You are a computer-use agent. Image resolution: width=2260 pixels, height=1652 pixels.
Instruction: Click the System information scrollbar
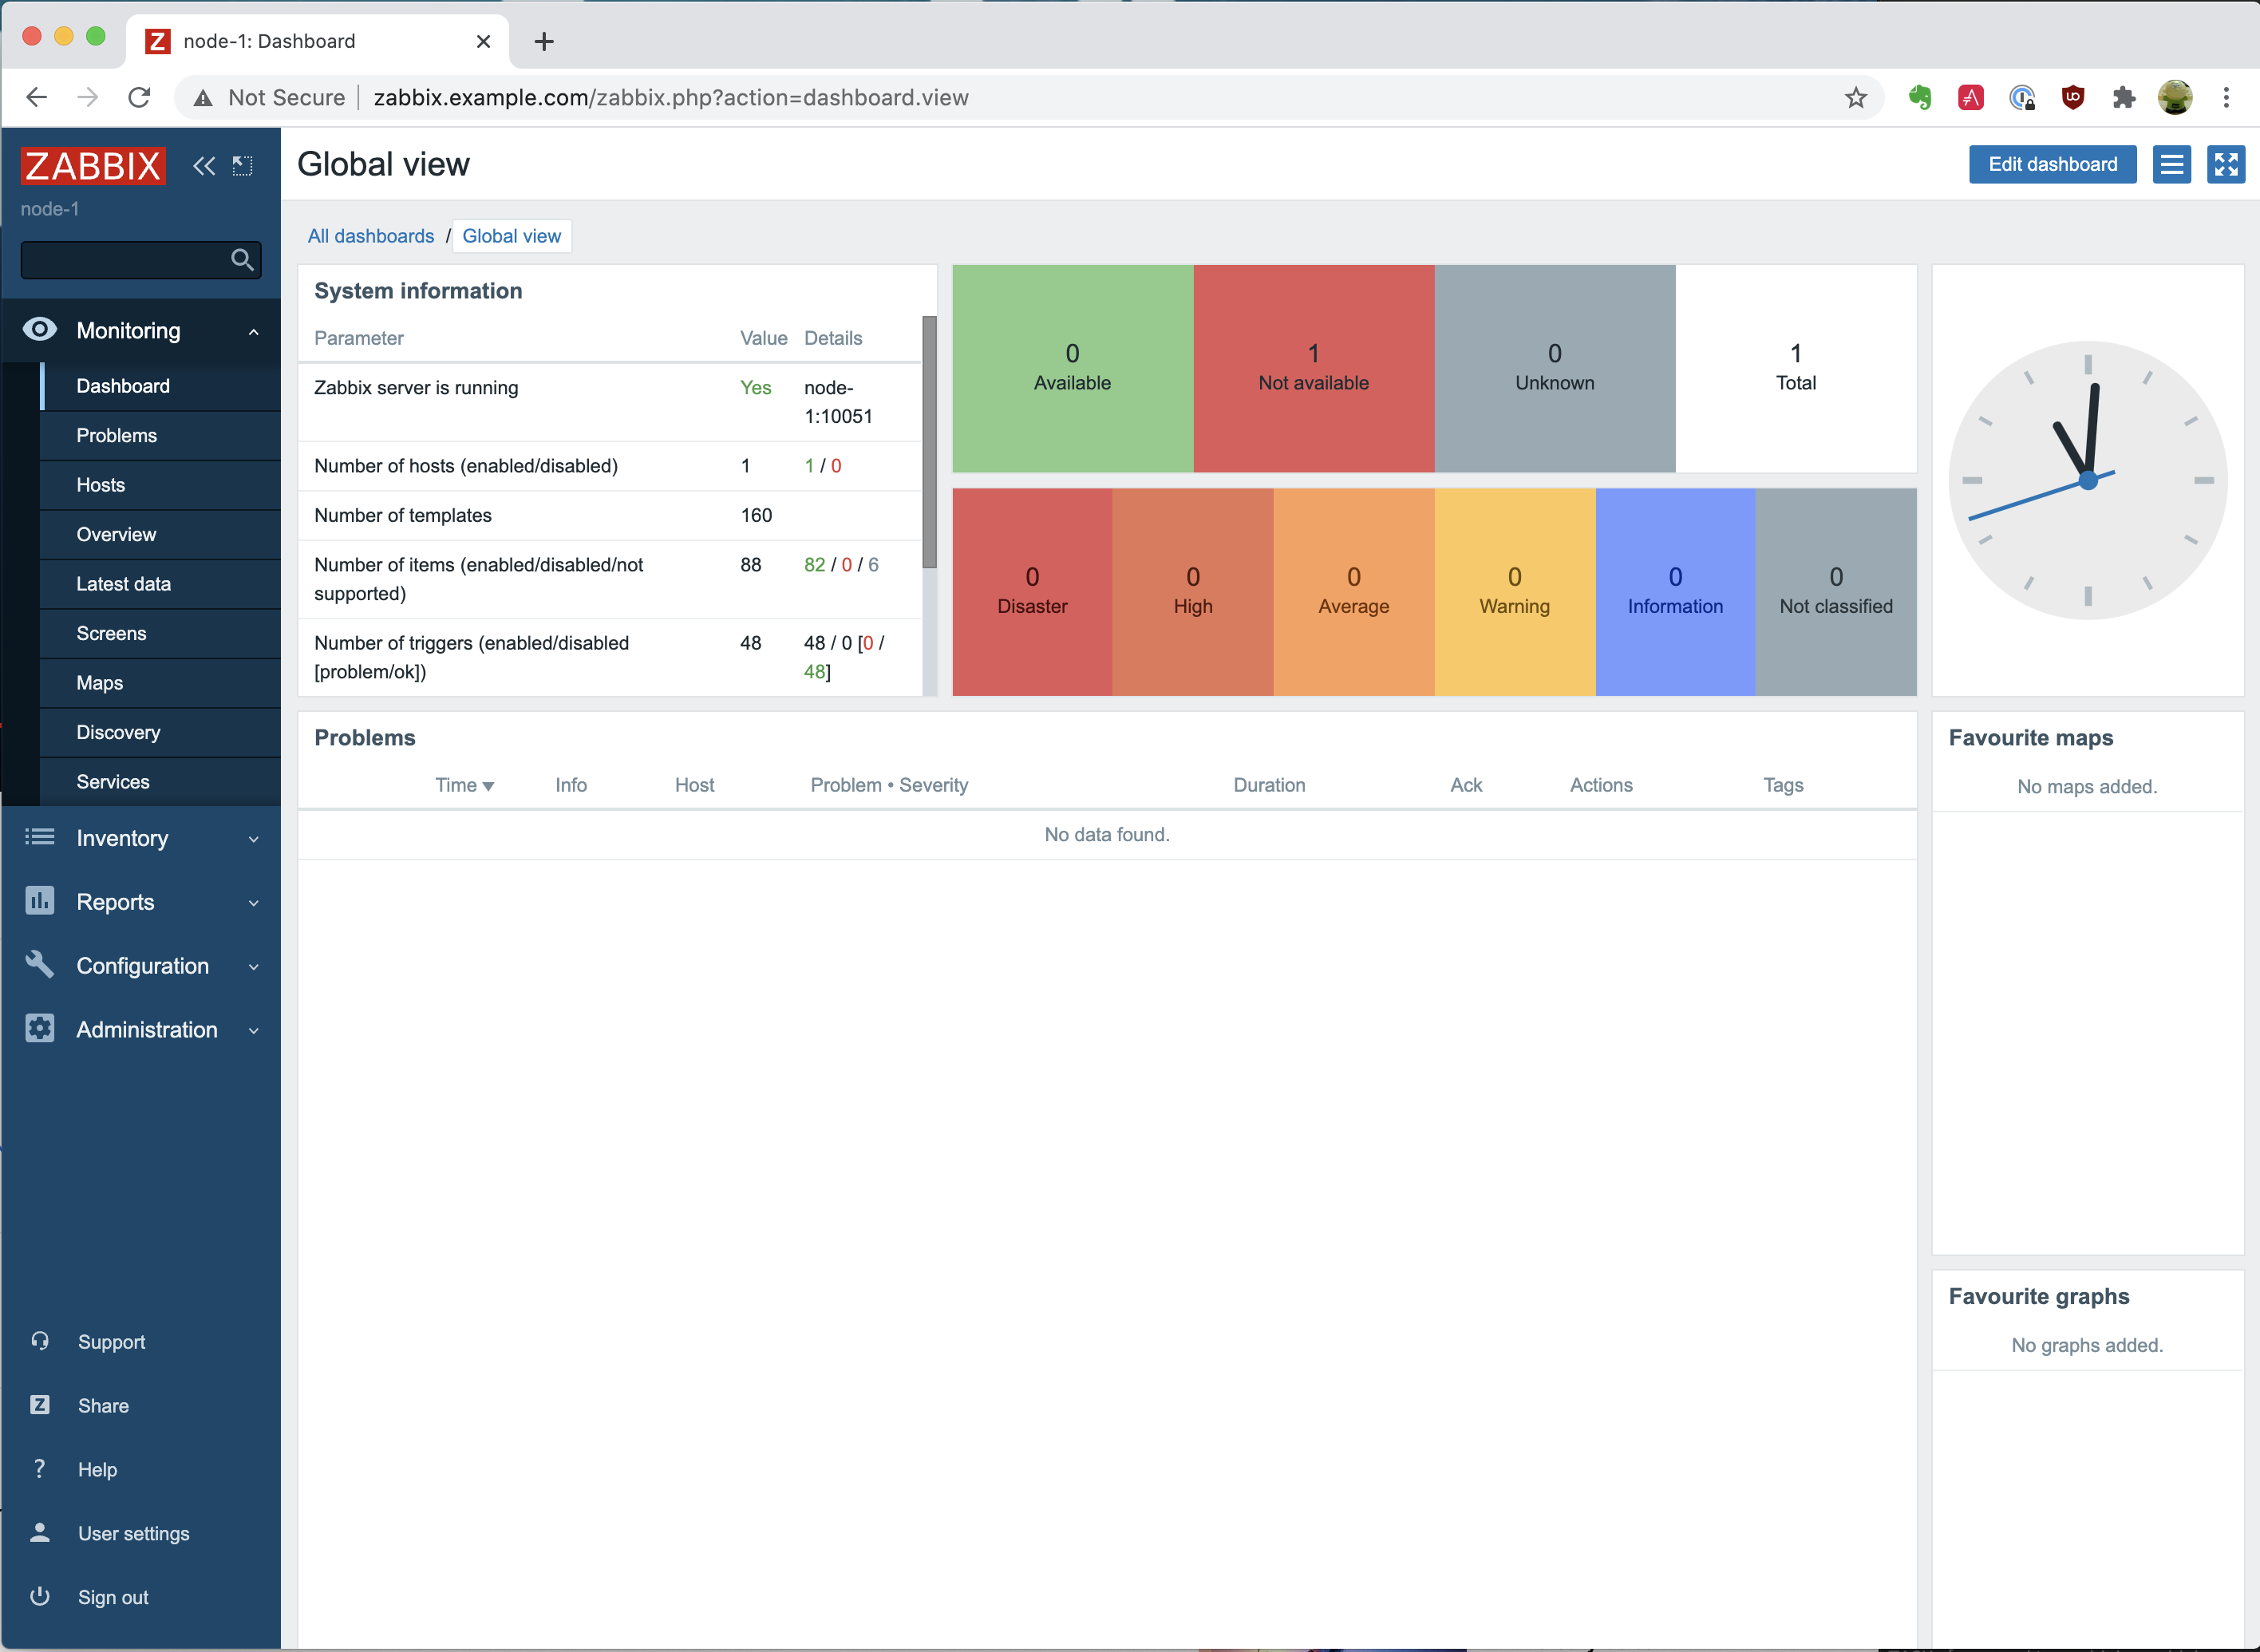pos(929,442)
